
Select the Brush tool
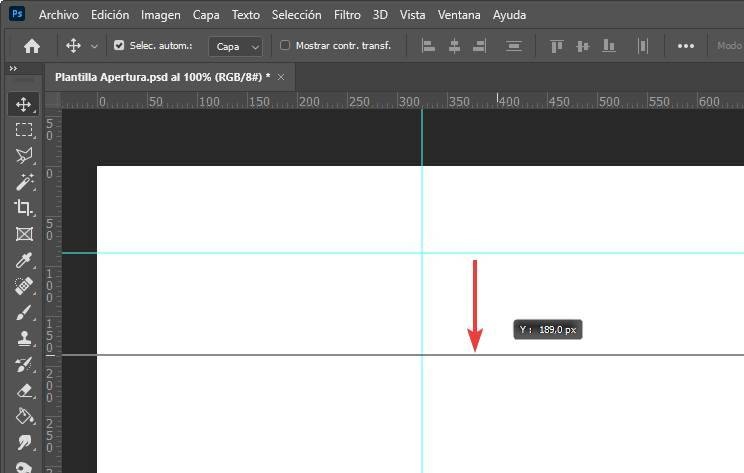[24, 313]
